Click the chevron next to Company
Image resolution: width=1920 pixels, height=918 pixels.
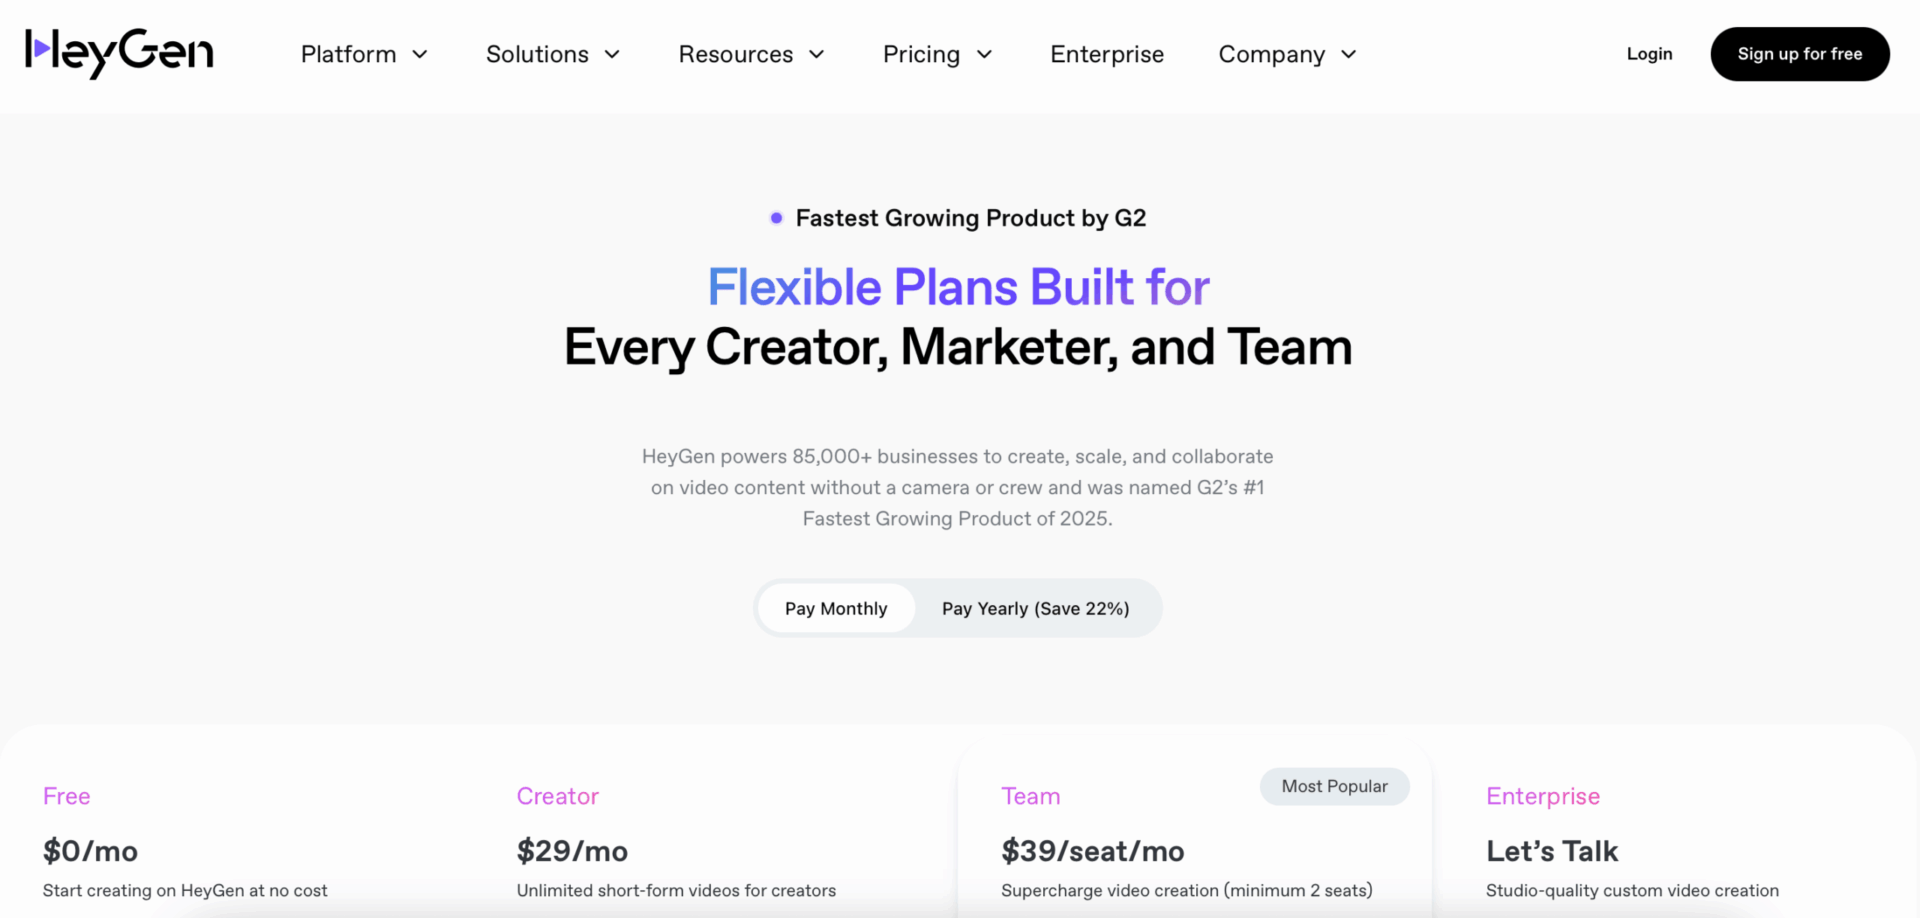(x=1348, y=54)
